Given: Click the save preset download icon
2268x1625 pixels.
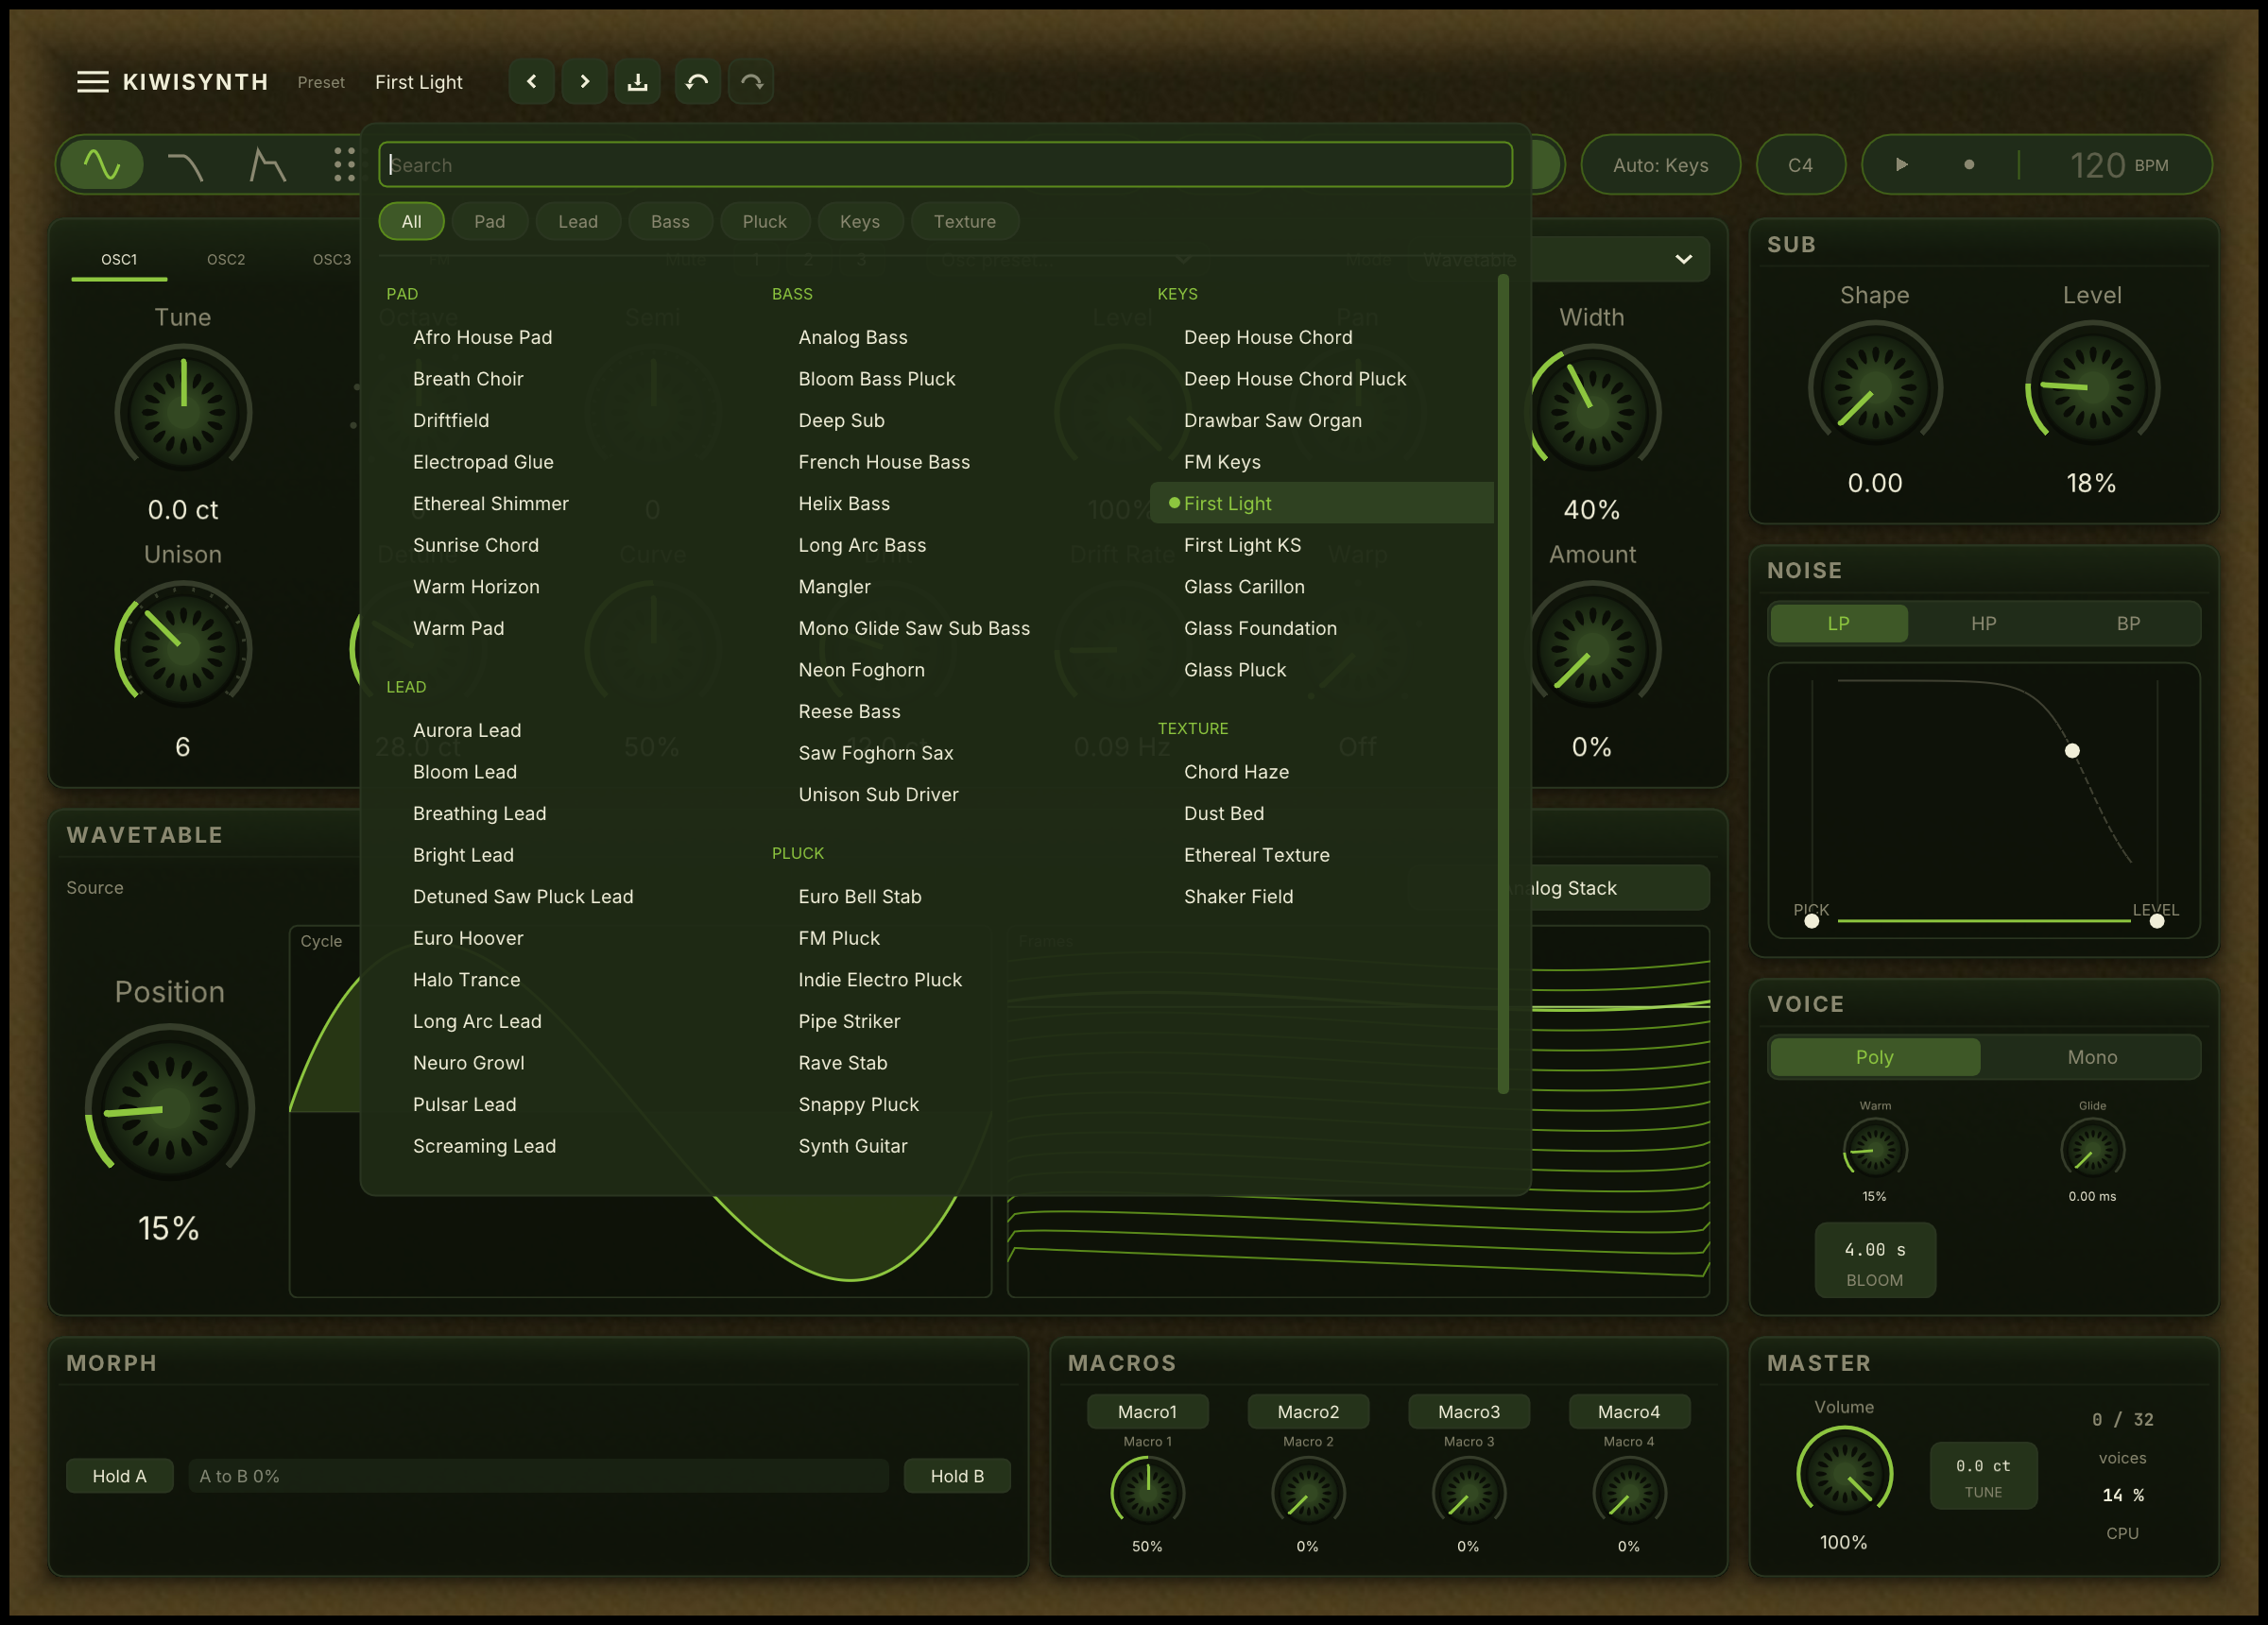Looking at the screenshot, I should tap(638, 82).
